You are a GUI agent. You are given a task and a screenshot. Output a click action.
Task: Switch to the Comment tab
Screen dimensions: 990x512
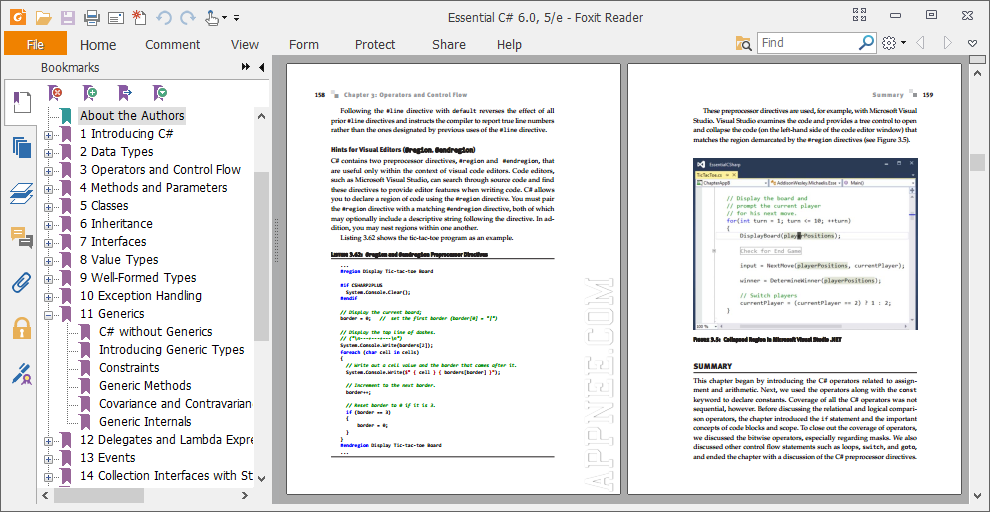[x=172, y=45]
